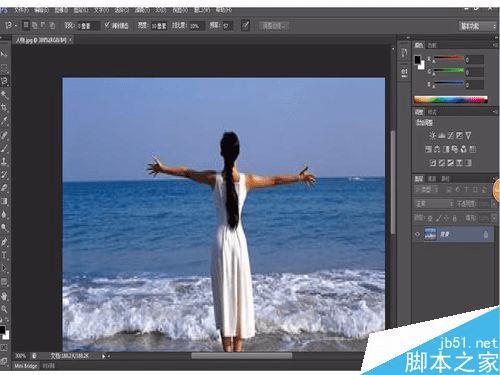Add a Black & White adjustment

click(x=446, y=149)
